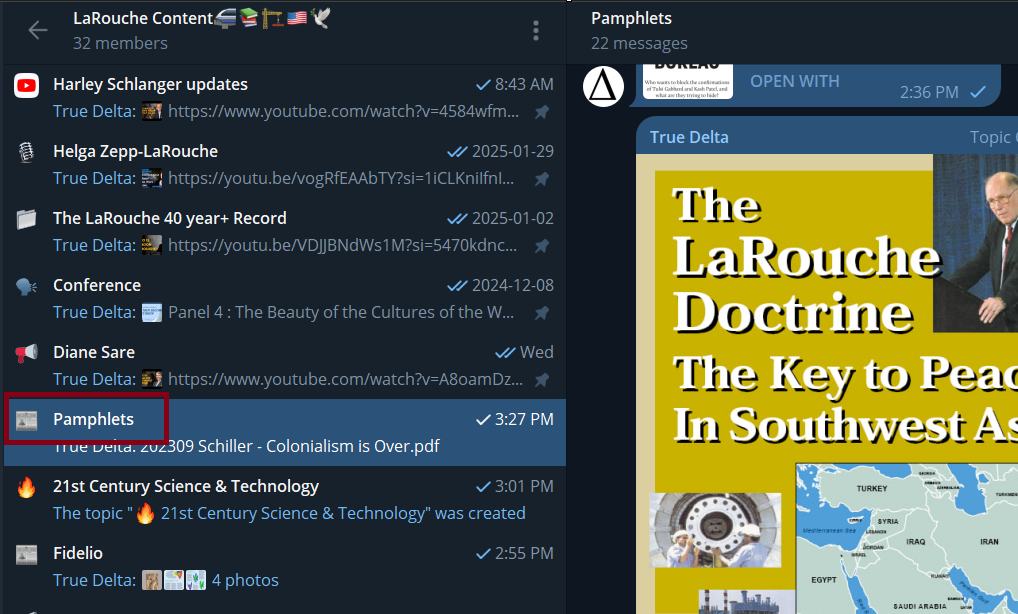This screenshot has height=614, width=1018.
Task: Click the 3:27 PM time on Pamphlets row
Action: tap(524, 419)
